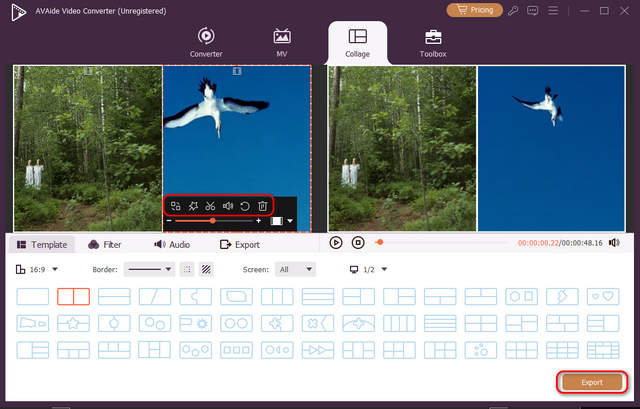Click the orange Export button
This screenshot has width=640, height=409.
pyautogui.click(x=591, y=382)
